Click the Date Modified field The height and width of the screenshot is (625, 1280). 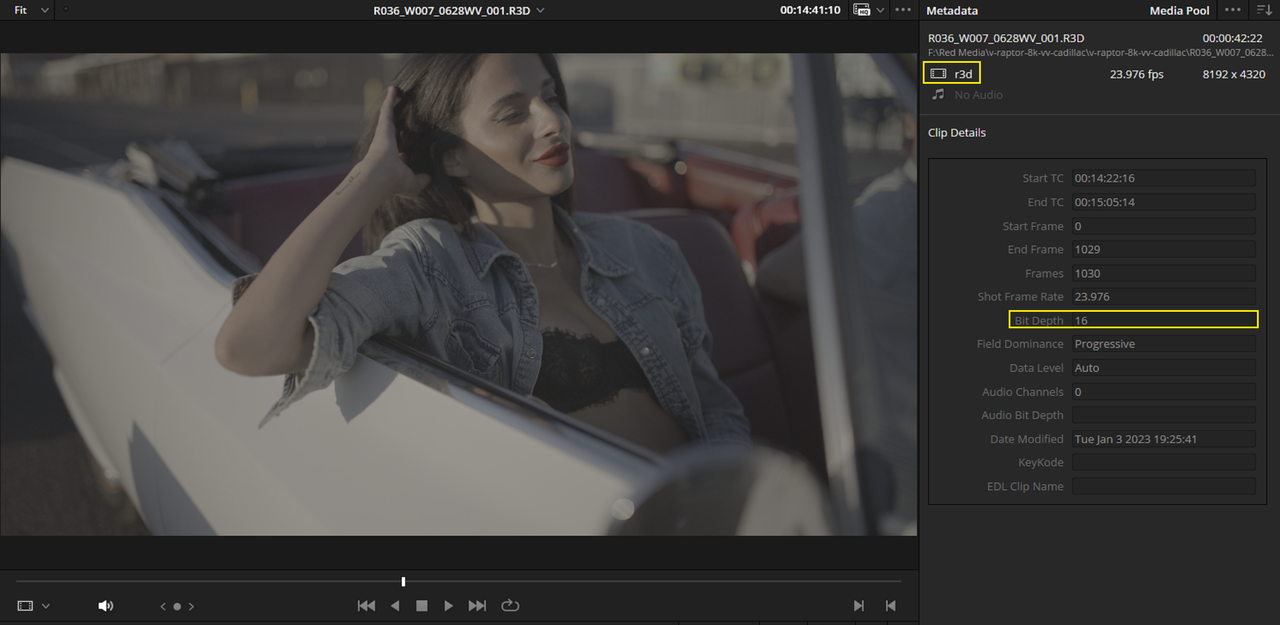point(1163,439)
